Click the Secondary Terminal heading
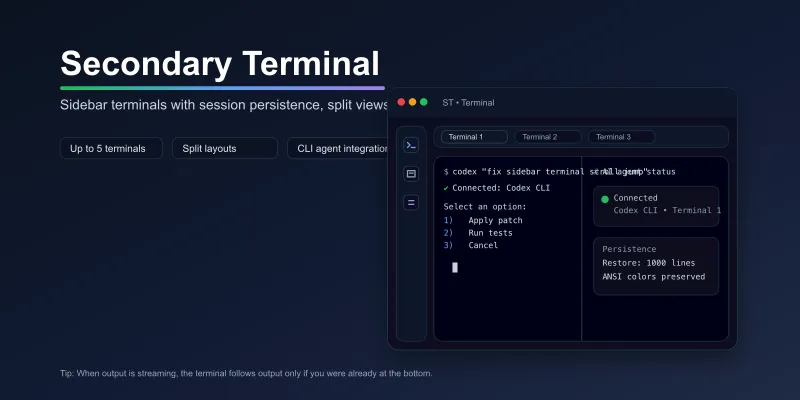This screenshot has height=400, width=800. click(x=220, y=63)
